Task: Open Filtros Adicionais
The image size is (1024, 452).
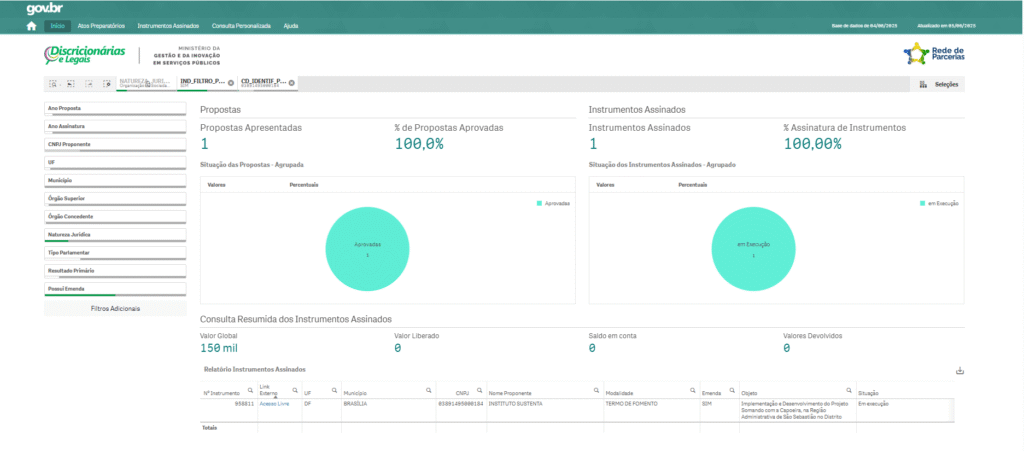Action: click(116, 308)
